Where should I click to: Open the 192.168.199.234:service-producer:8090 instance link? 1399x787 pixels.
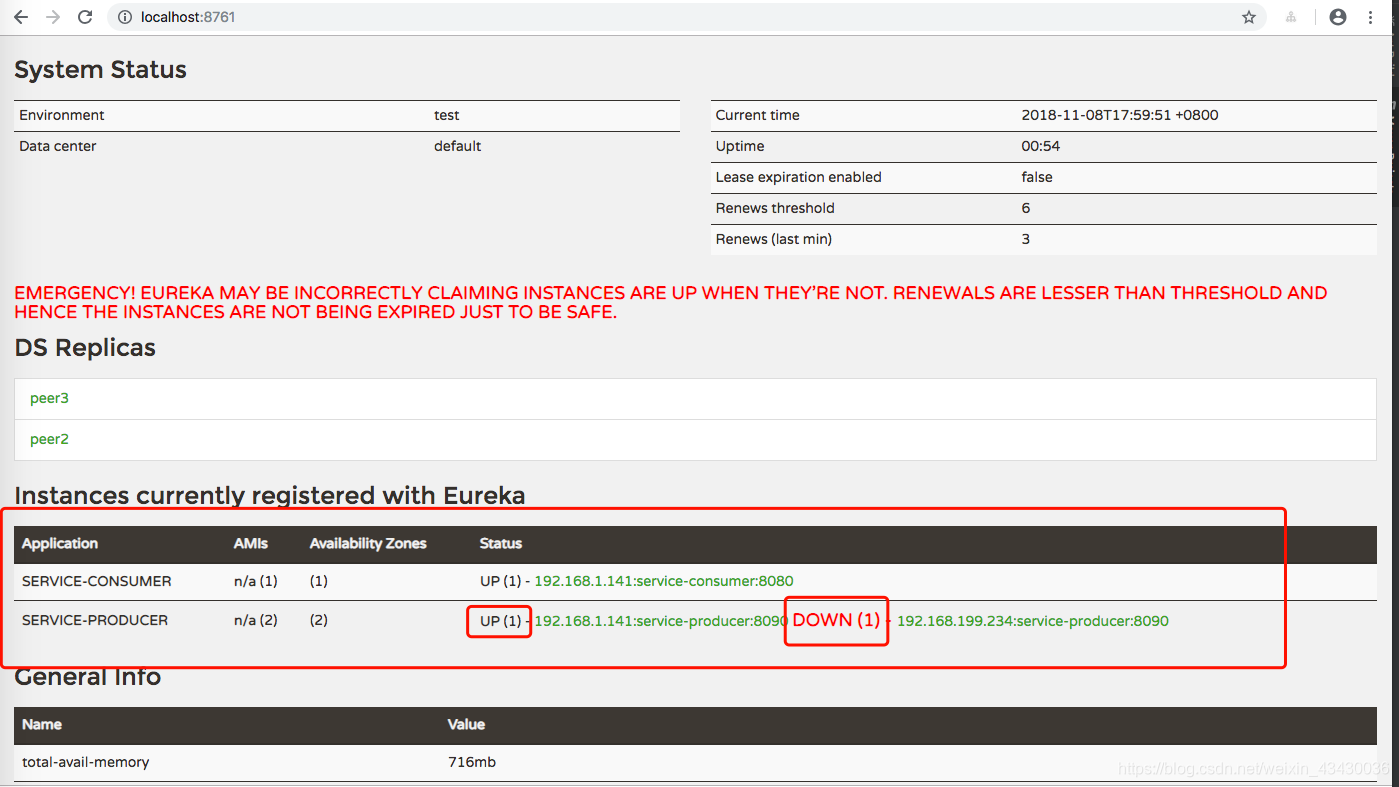coord(1033,621)
